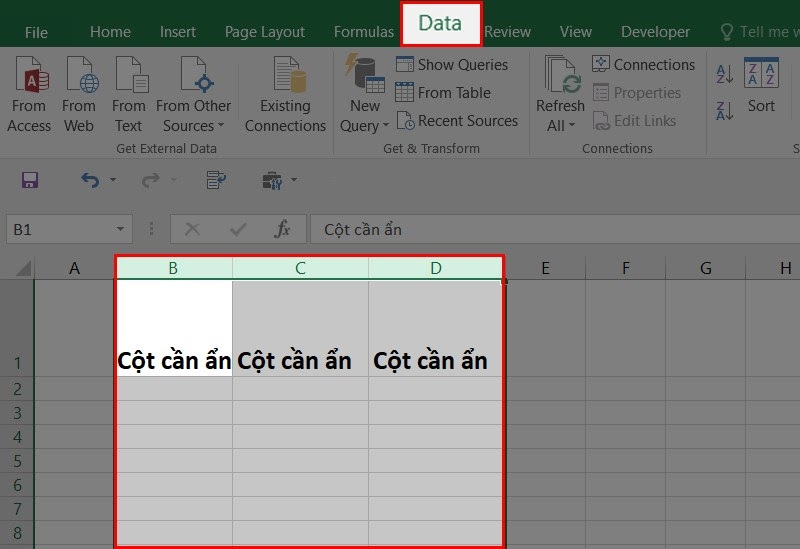Open the Developer tab
Image resolution: width=800 pixels, height=549 pixels.
point(655,32)
